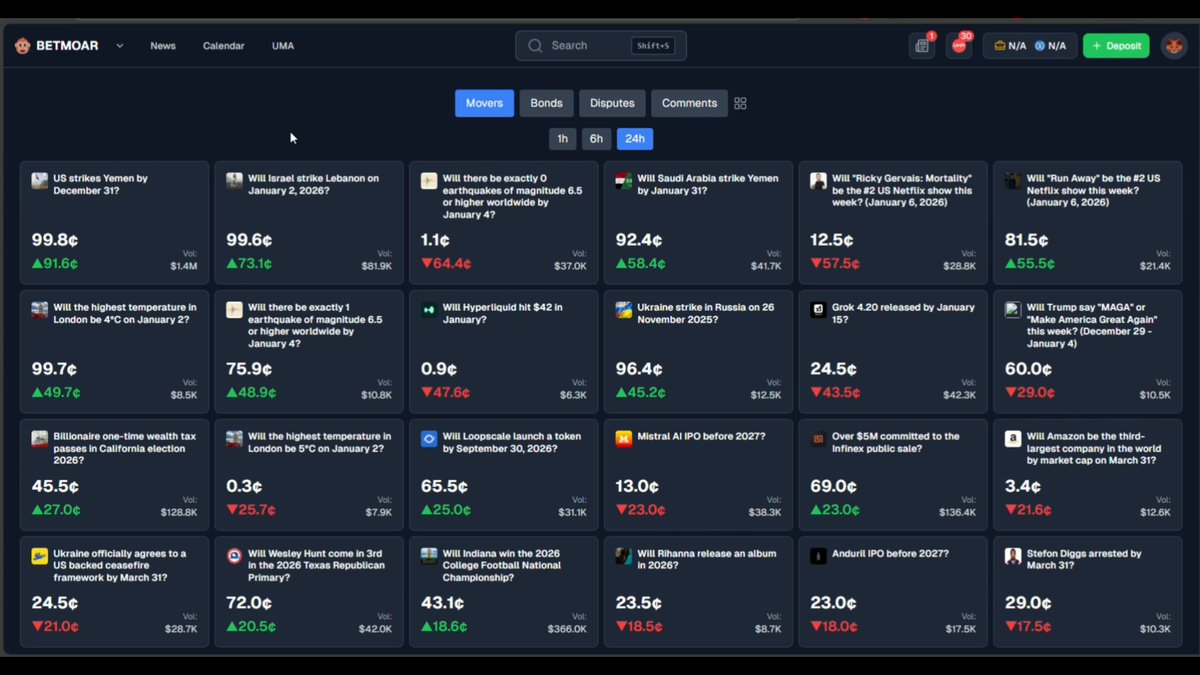Screen dimensions: 1200x675
Task: Expand the BETMOAR dropdown chevron
Action: (120, 46)
